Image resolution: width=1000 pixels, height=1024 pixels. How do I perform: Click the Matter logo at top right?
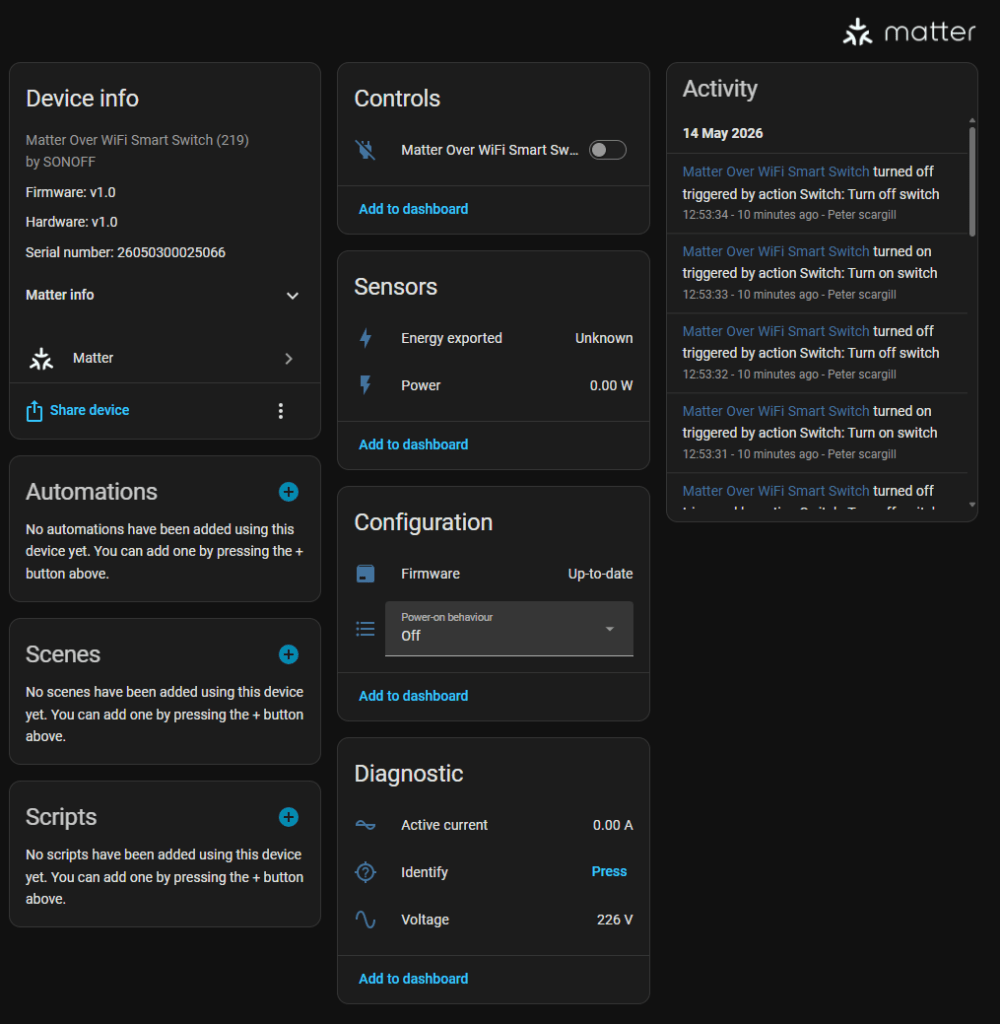point(909,31)
